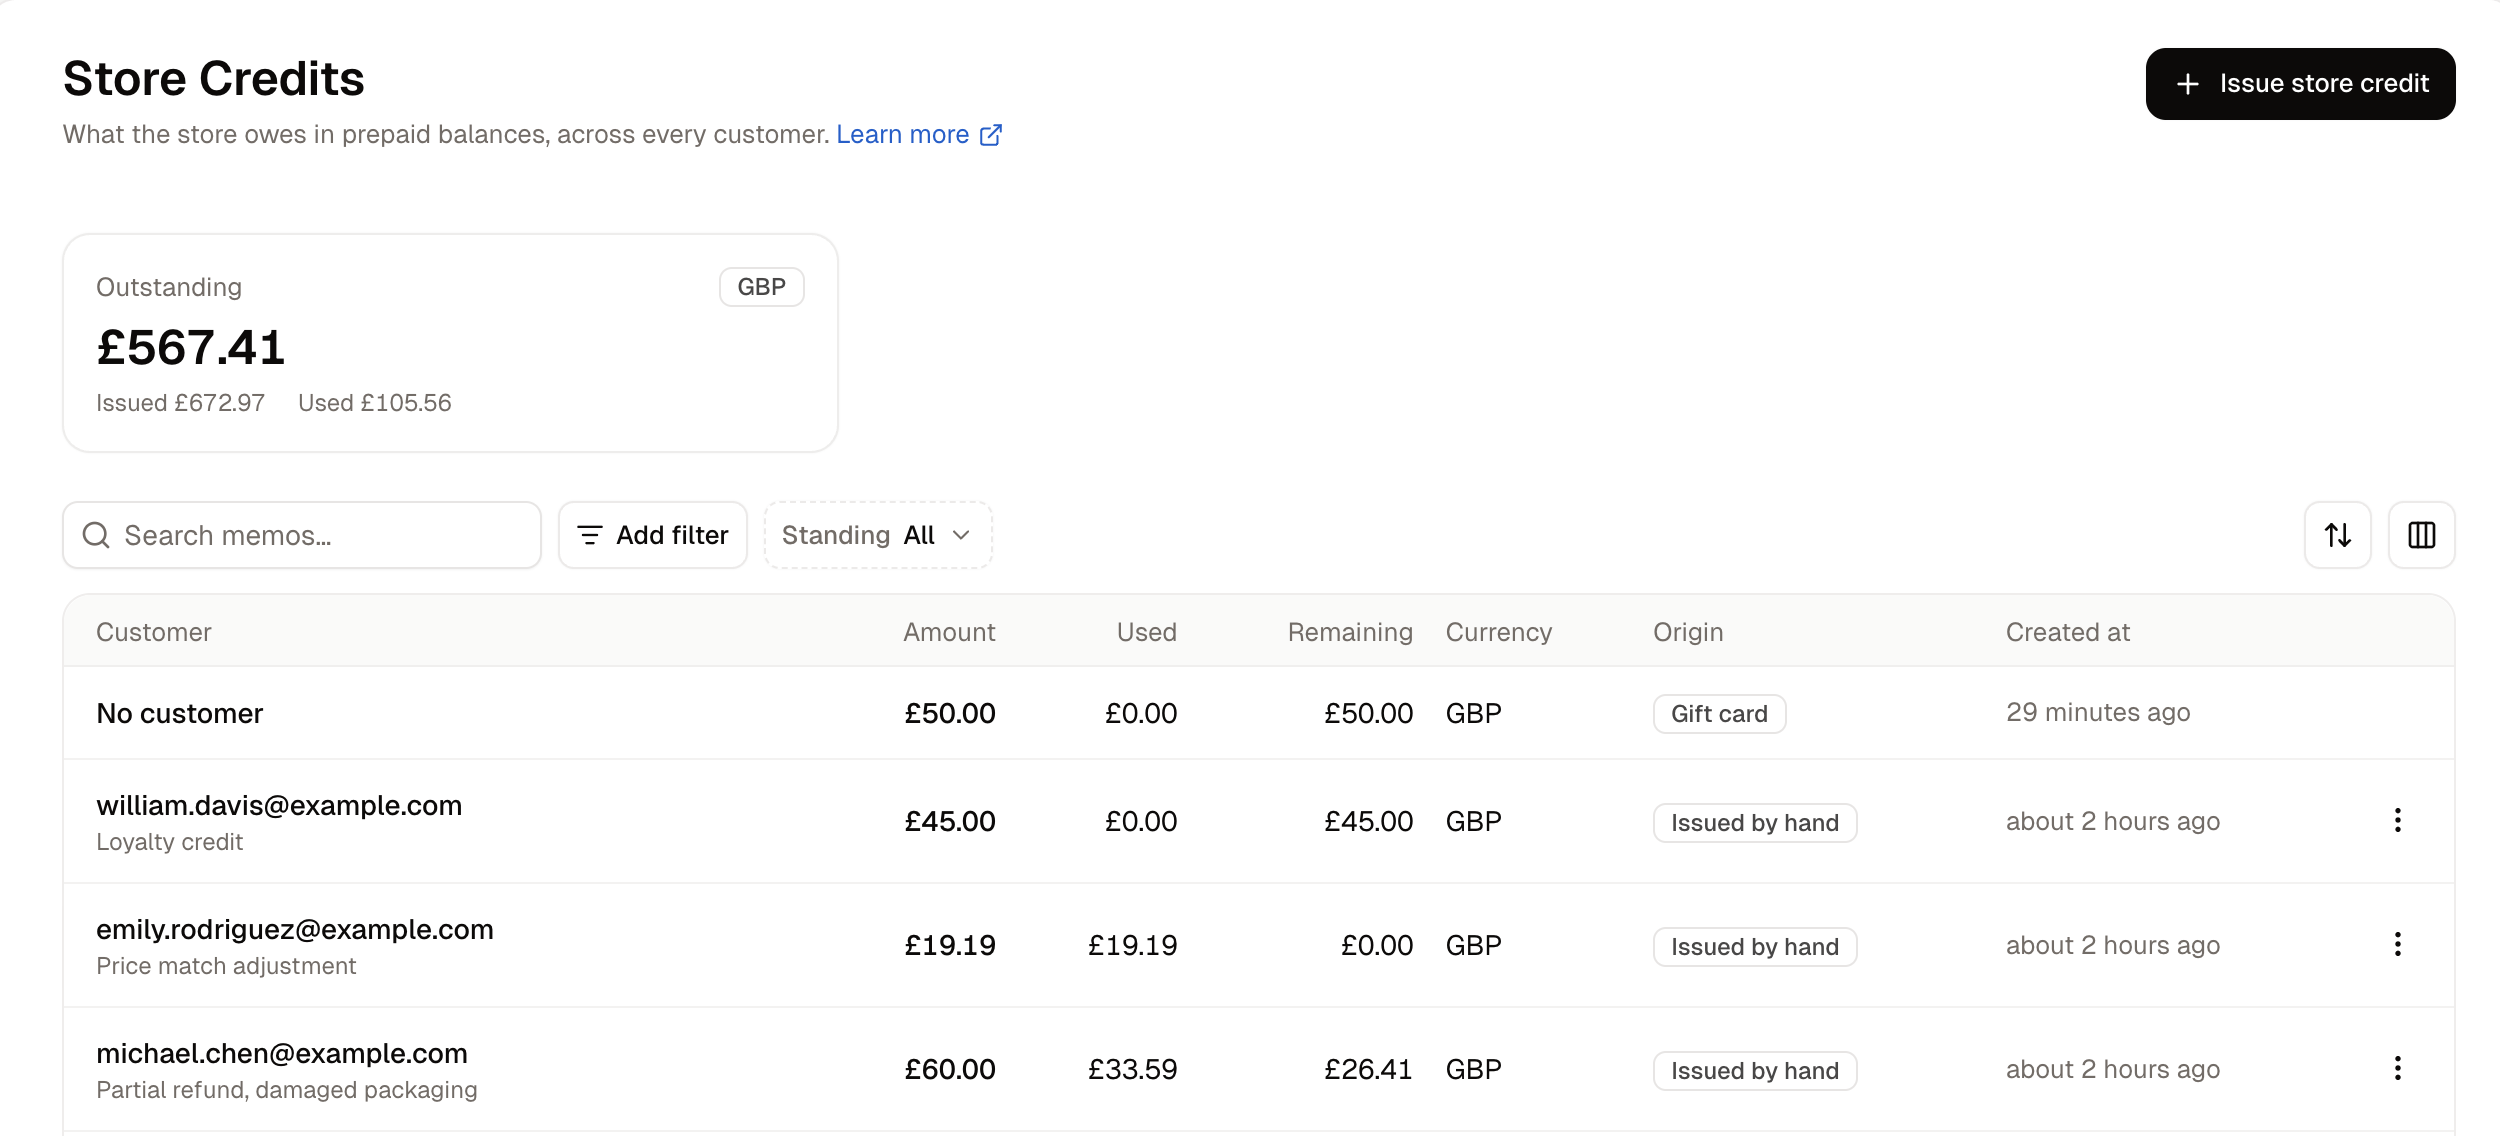This screenshot has height=1136, width=2500.
Task: Click the Remaining column header
Action: pos(1350,632)
